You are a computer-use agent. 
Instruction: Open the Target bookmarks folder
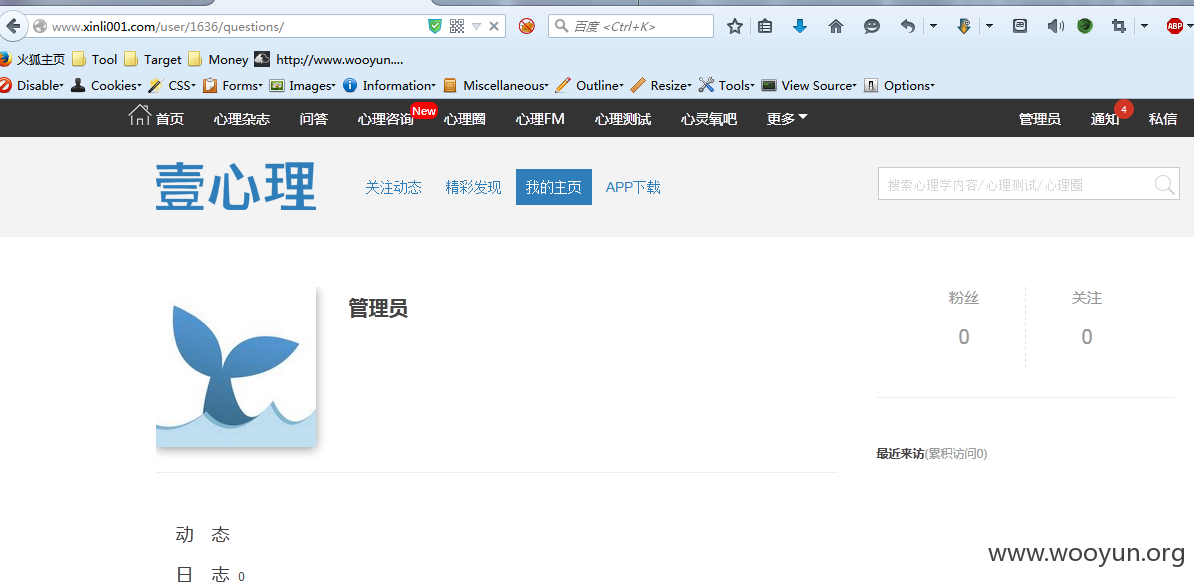[x=153, y=59]
